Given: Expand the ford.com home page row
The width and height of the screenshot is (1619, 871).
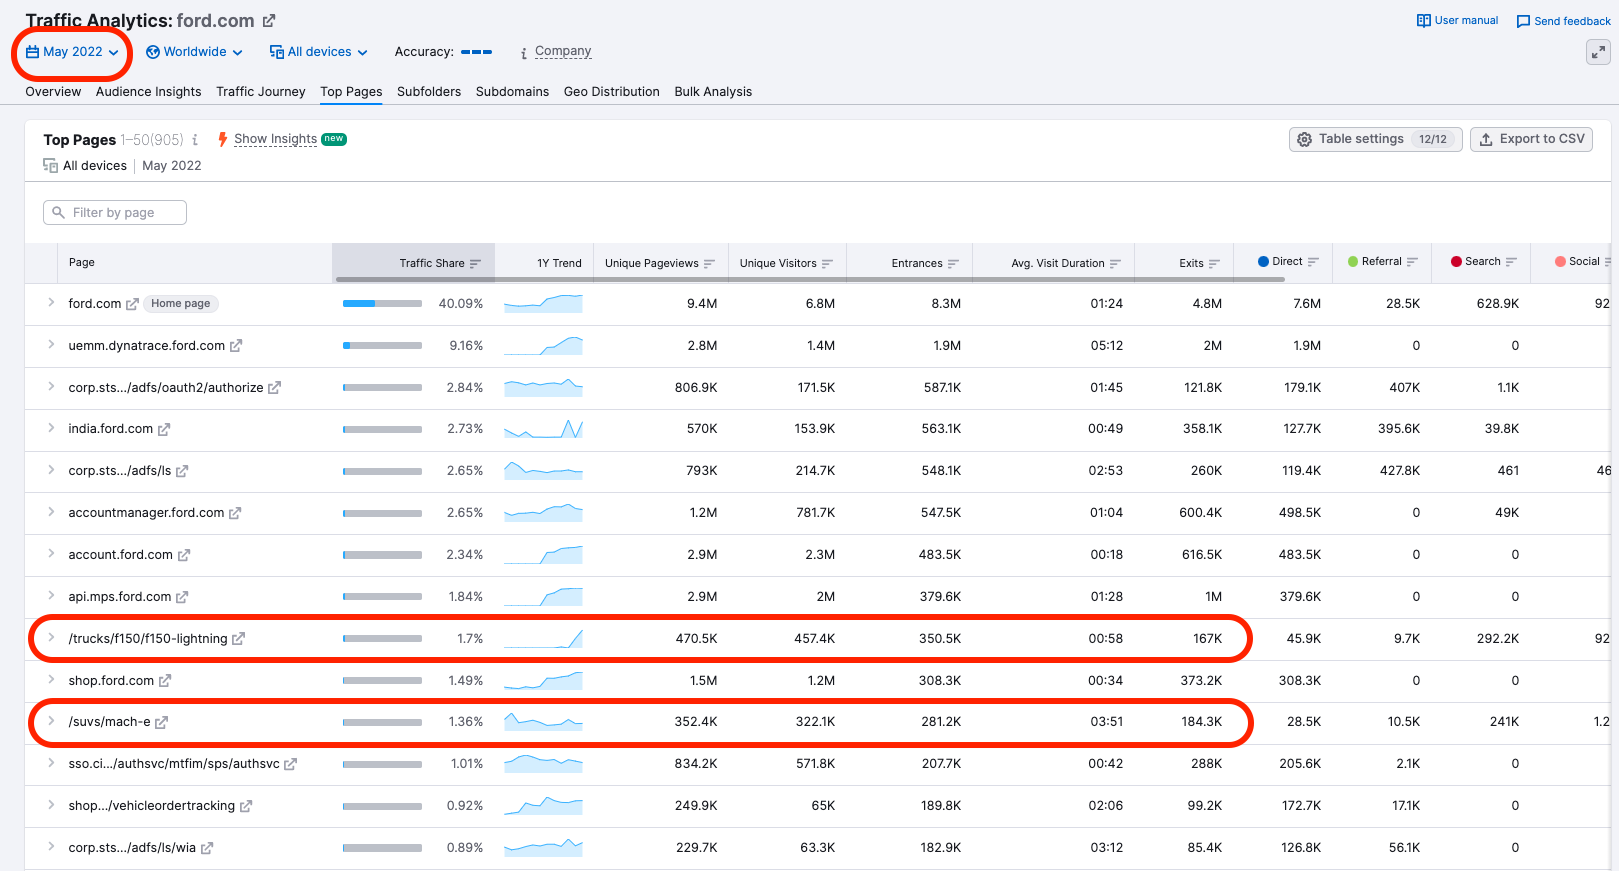Looking at the screenshot, I should (51, 302).
